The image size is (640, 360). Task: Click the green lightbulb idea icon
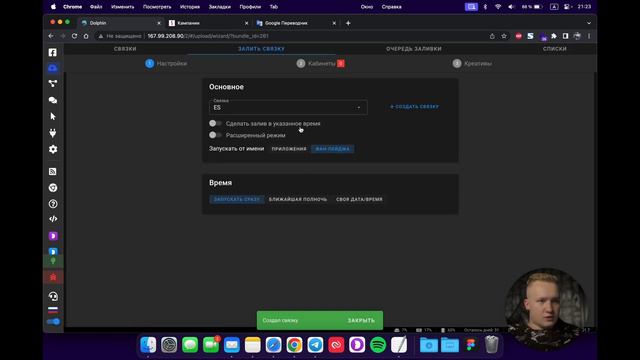[53, 261]
